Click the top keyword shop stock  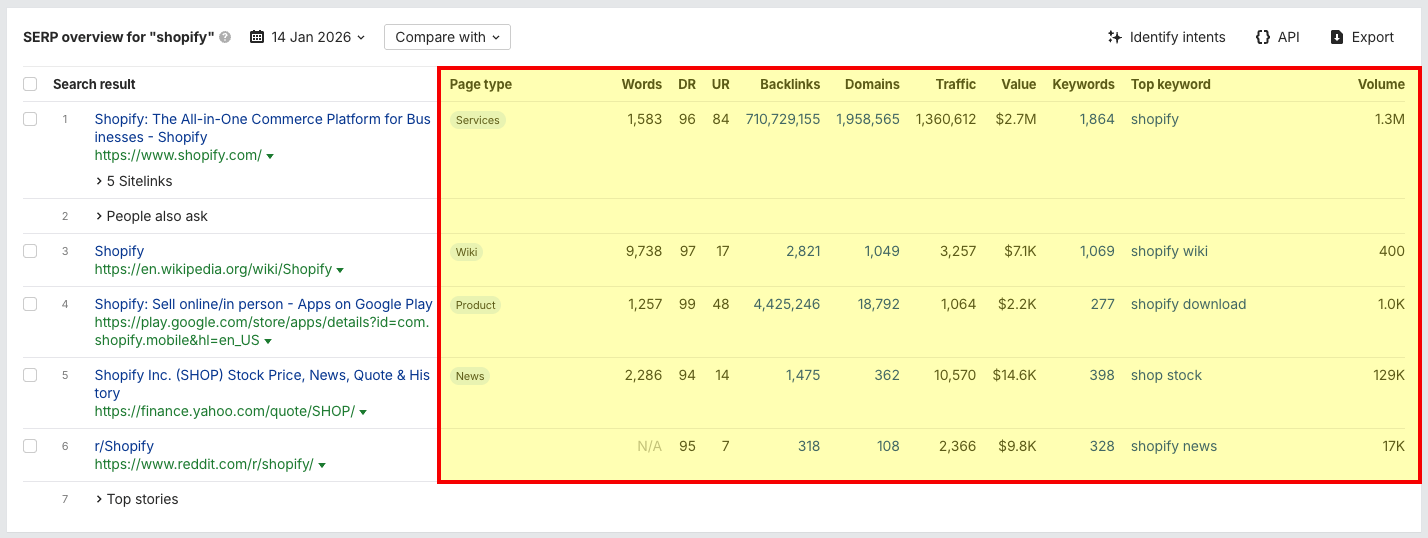coord(1167,375)
